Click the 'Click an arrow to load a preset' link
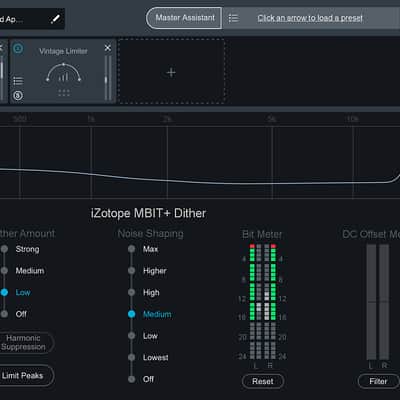The height and width of the screenshot is (400, 400). click(310, 18)
